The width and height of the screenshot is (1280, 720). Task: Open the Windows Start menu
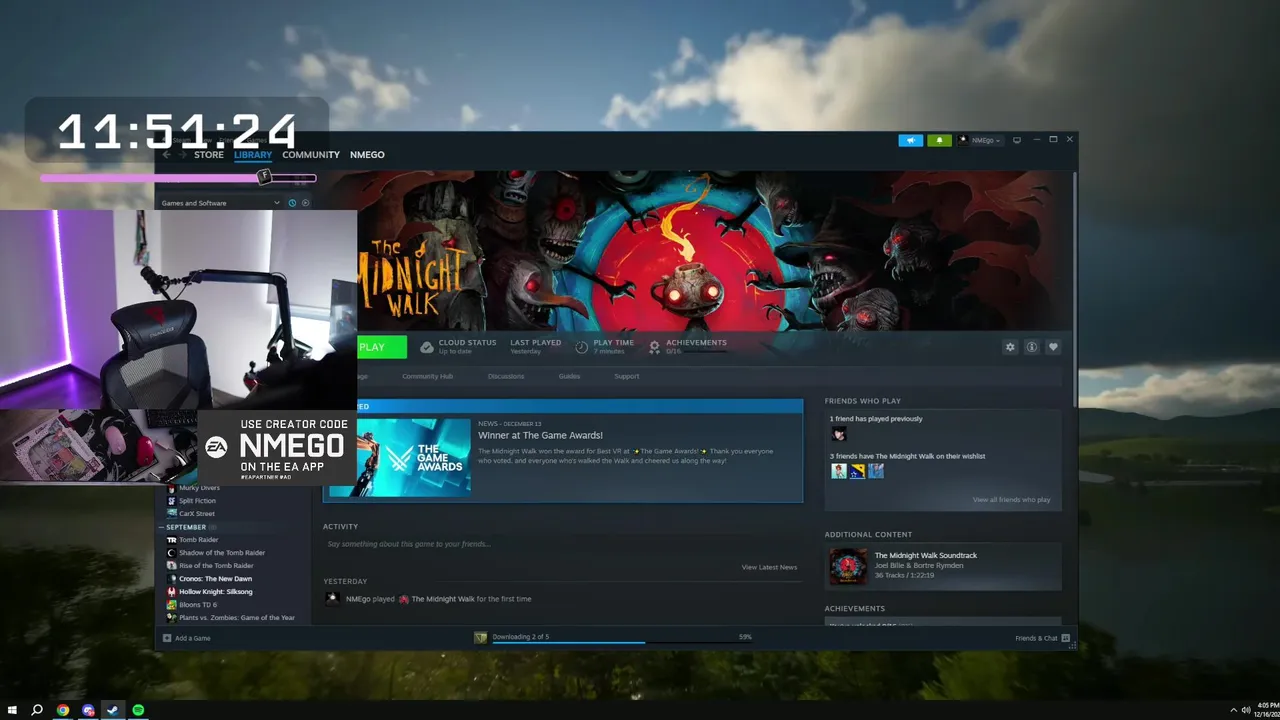point(12,710)
